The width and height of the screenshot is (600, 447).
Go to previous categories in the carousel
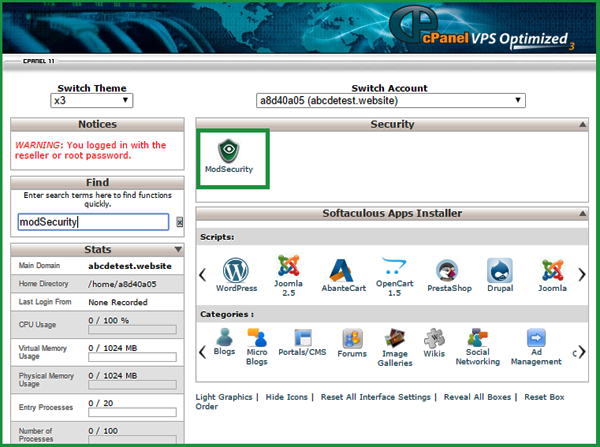203,352
